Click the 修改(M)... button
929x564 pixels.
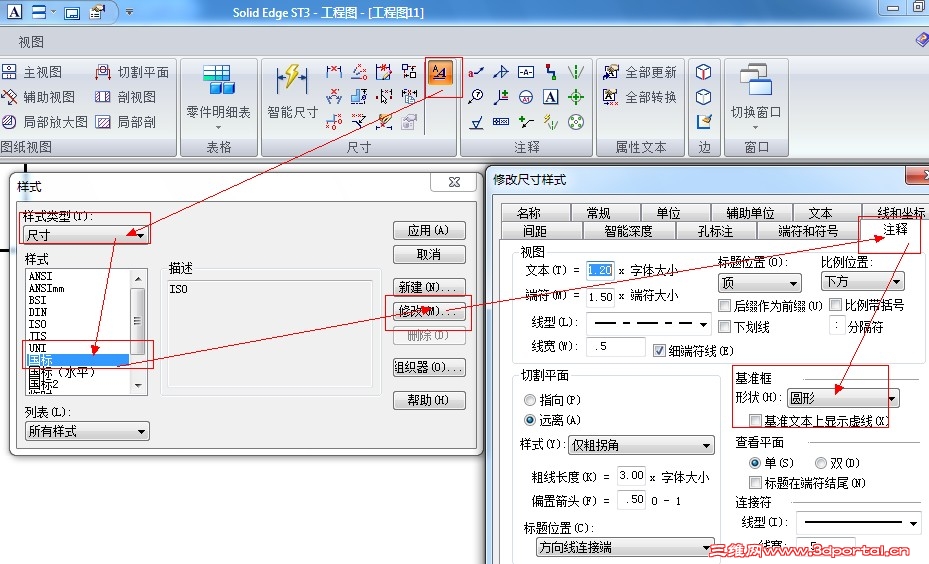pyautogui.click(x=429, y=311)
